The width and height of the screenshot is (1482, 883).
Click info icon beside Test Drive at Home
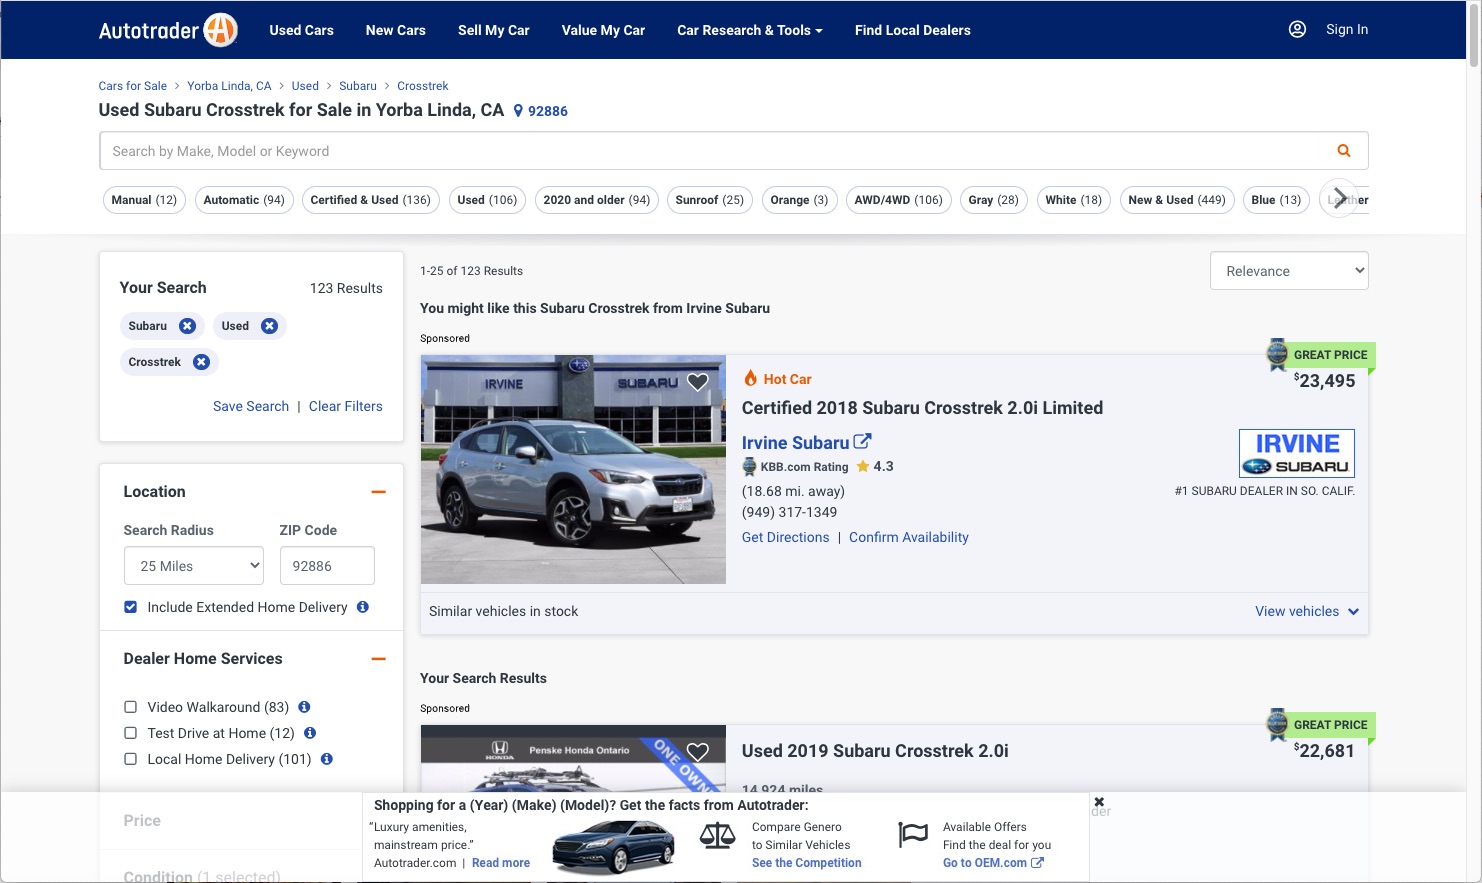pos(310,733)
